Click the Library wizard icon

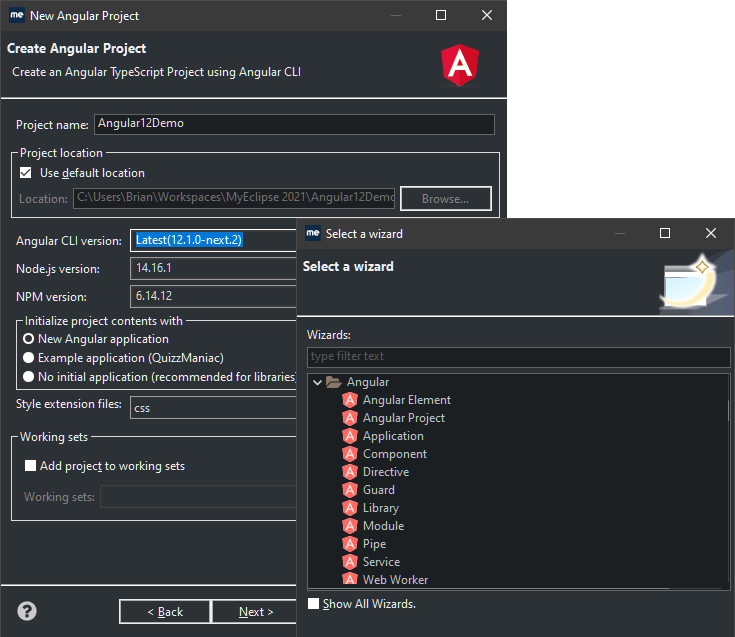coord(350,508)
